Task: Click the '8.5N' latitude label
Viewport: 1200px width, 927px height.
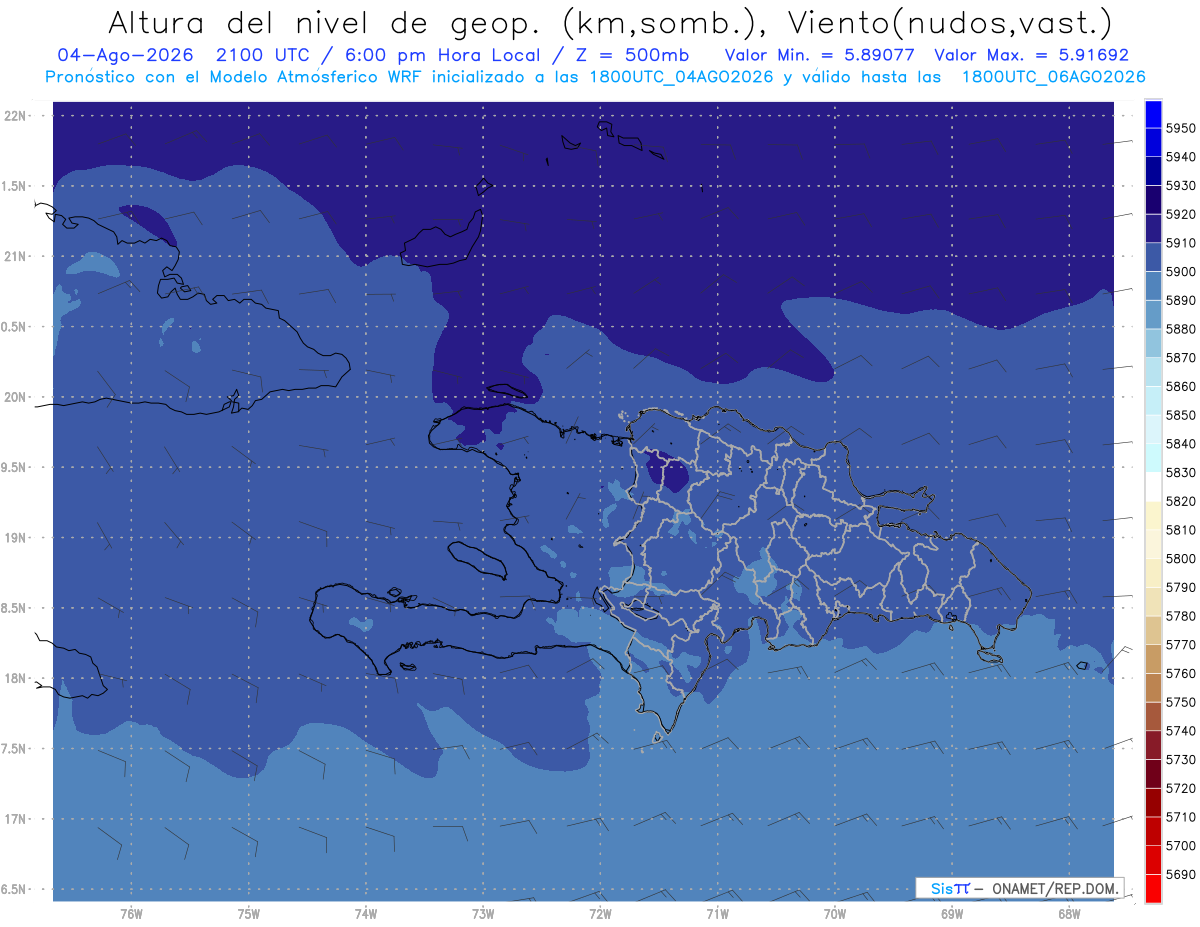Action: [x=13, y=608]
